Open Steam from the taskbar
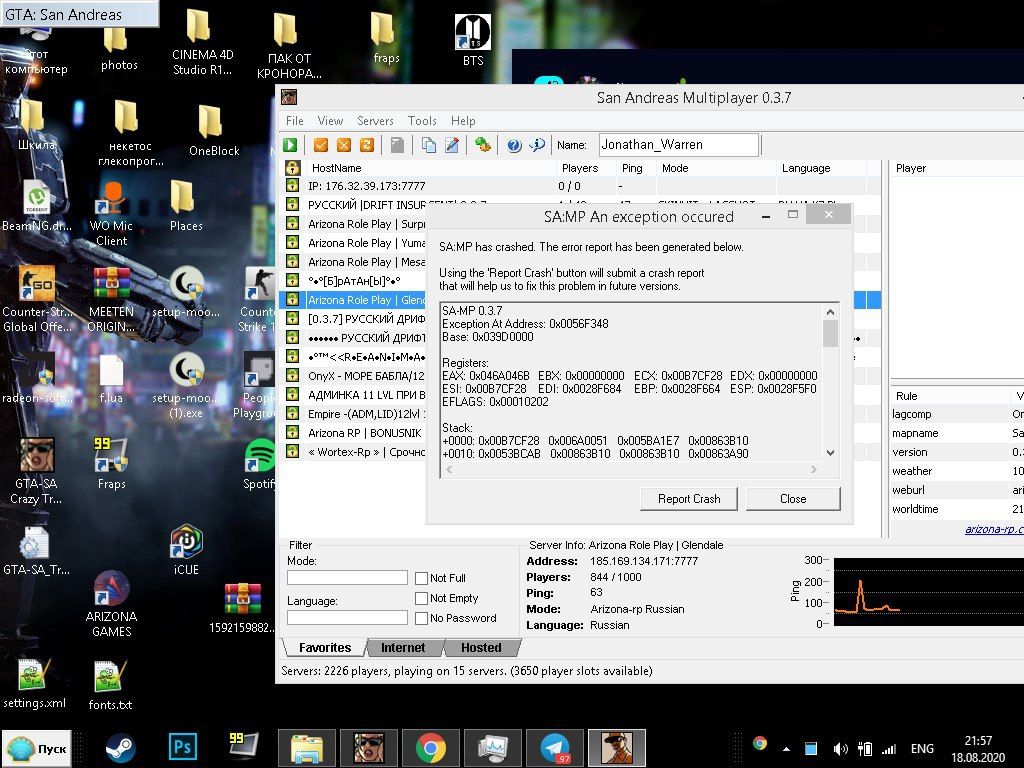Viewport: 1024px width, 768px height. pyautogui.click(x=121, y=747)
